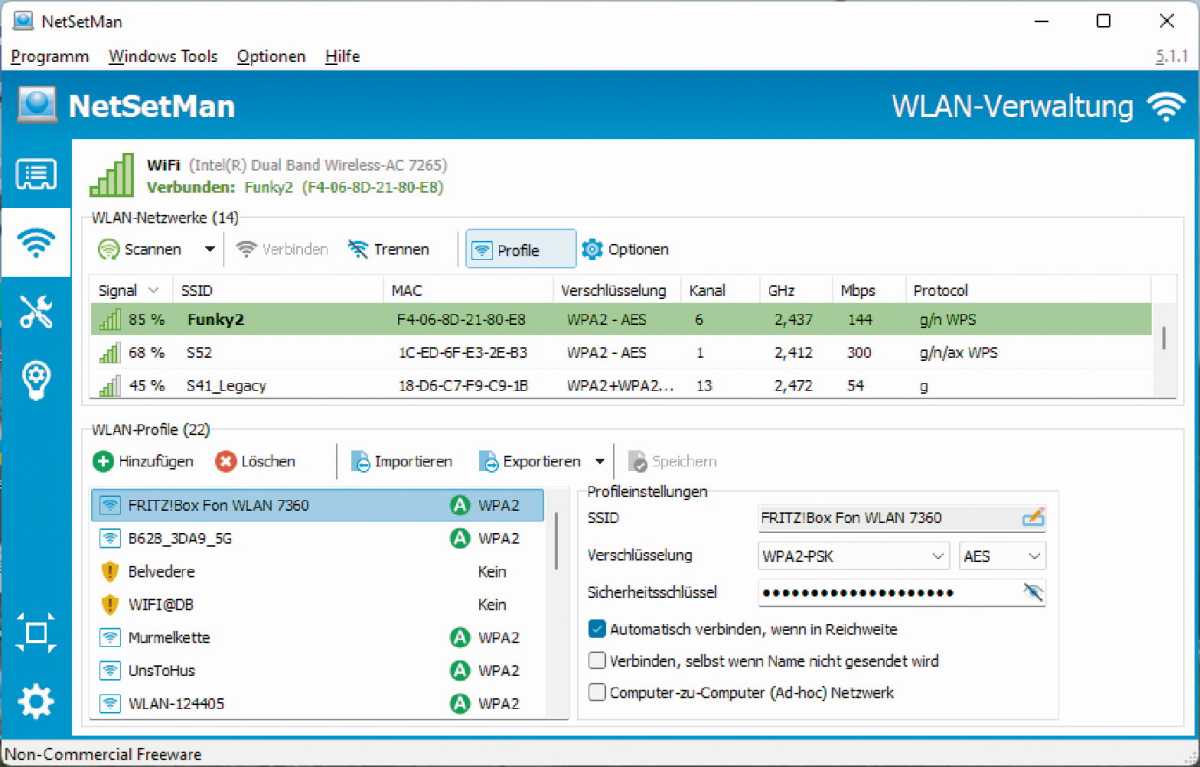Click the S52 row signal bars icon
The image size is (1200, 767).
coord(109,353)
